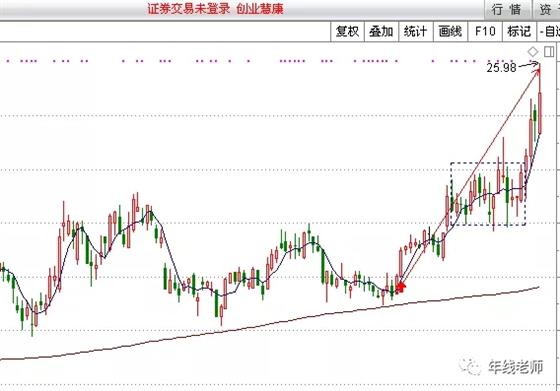Click the 创业慧康 stock name
This screenshot has width=560, height=391.
pyautogui.click(x=260, y=9)
